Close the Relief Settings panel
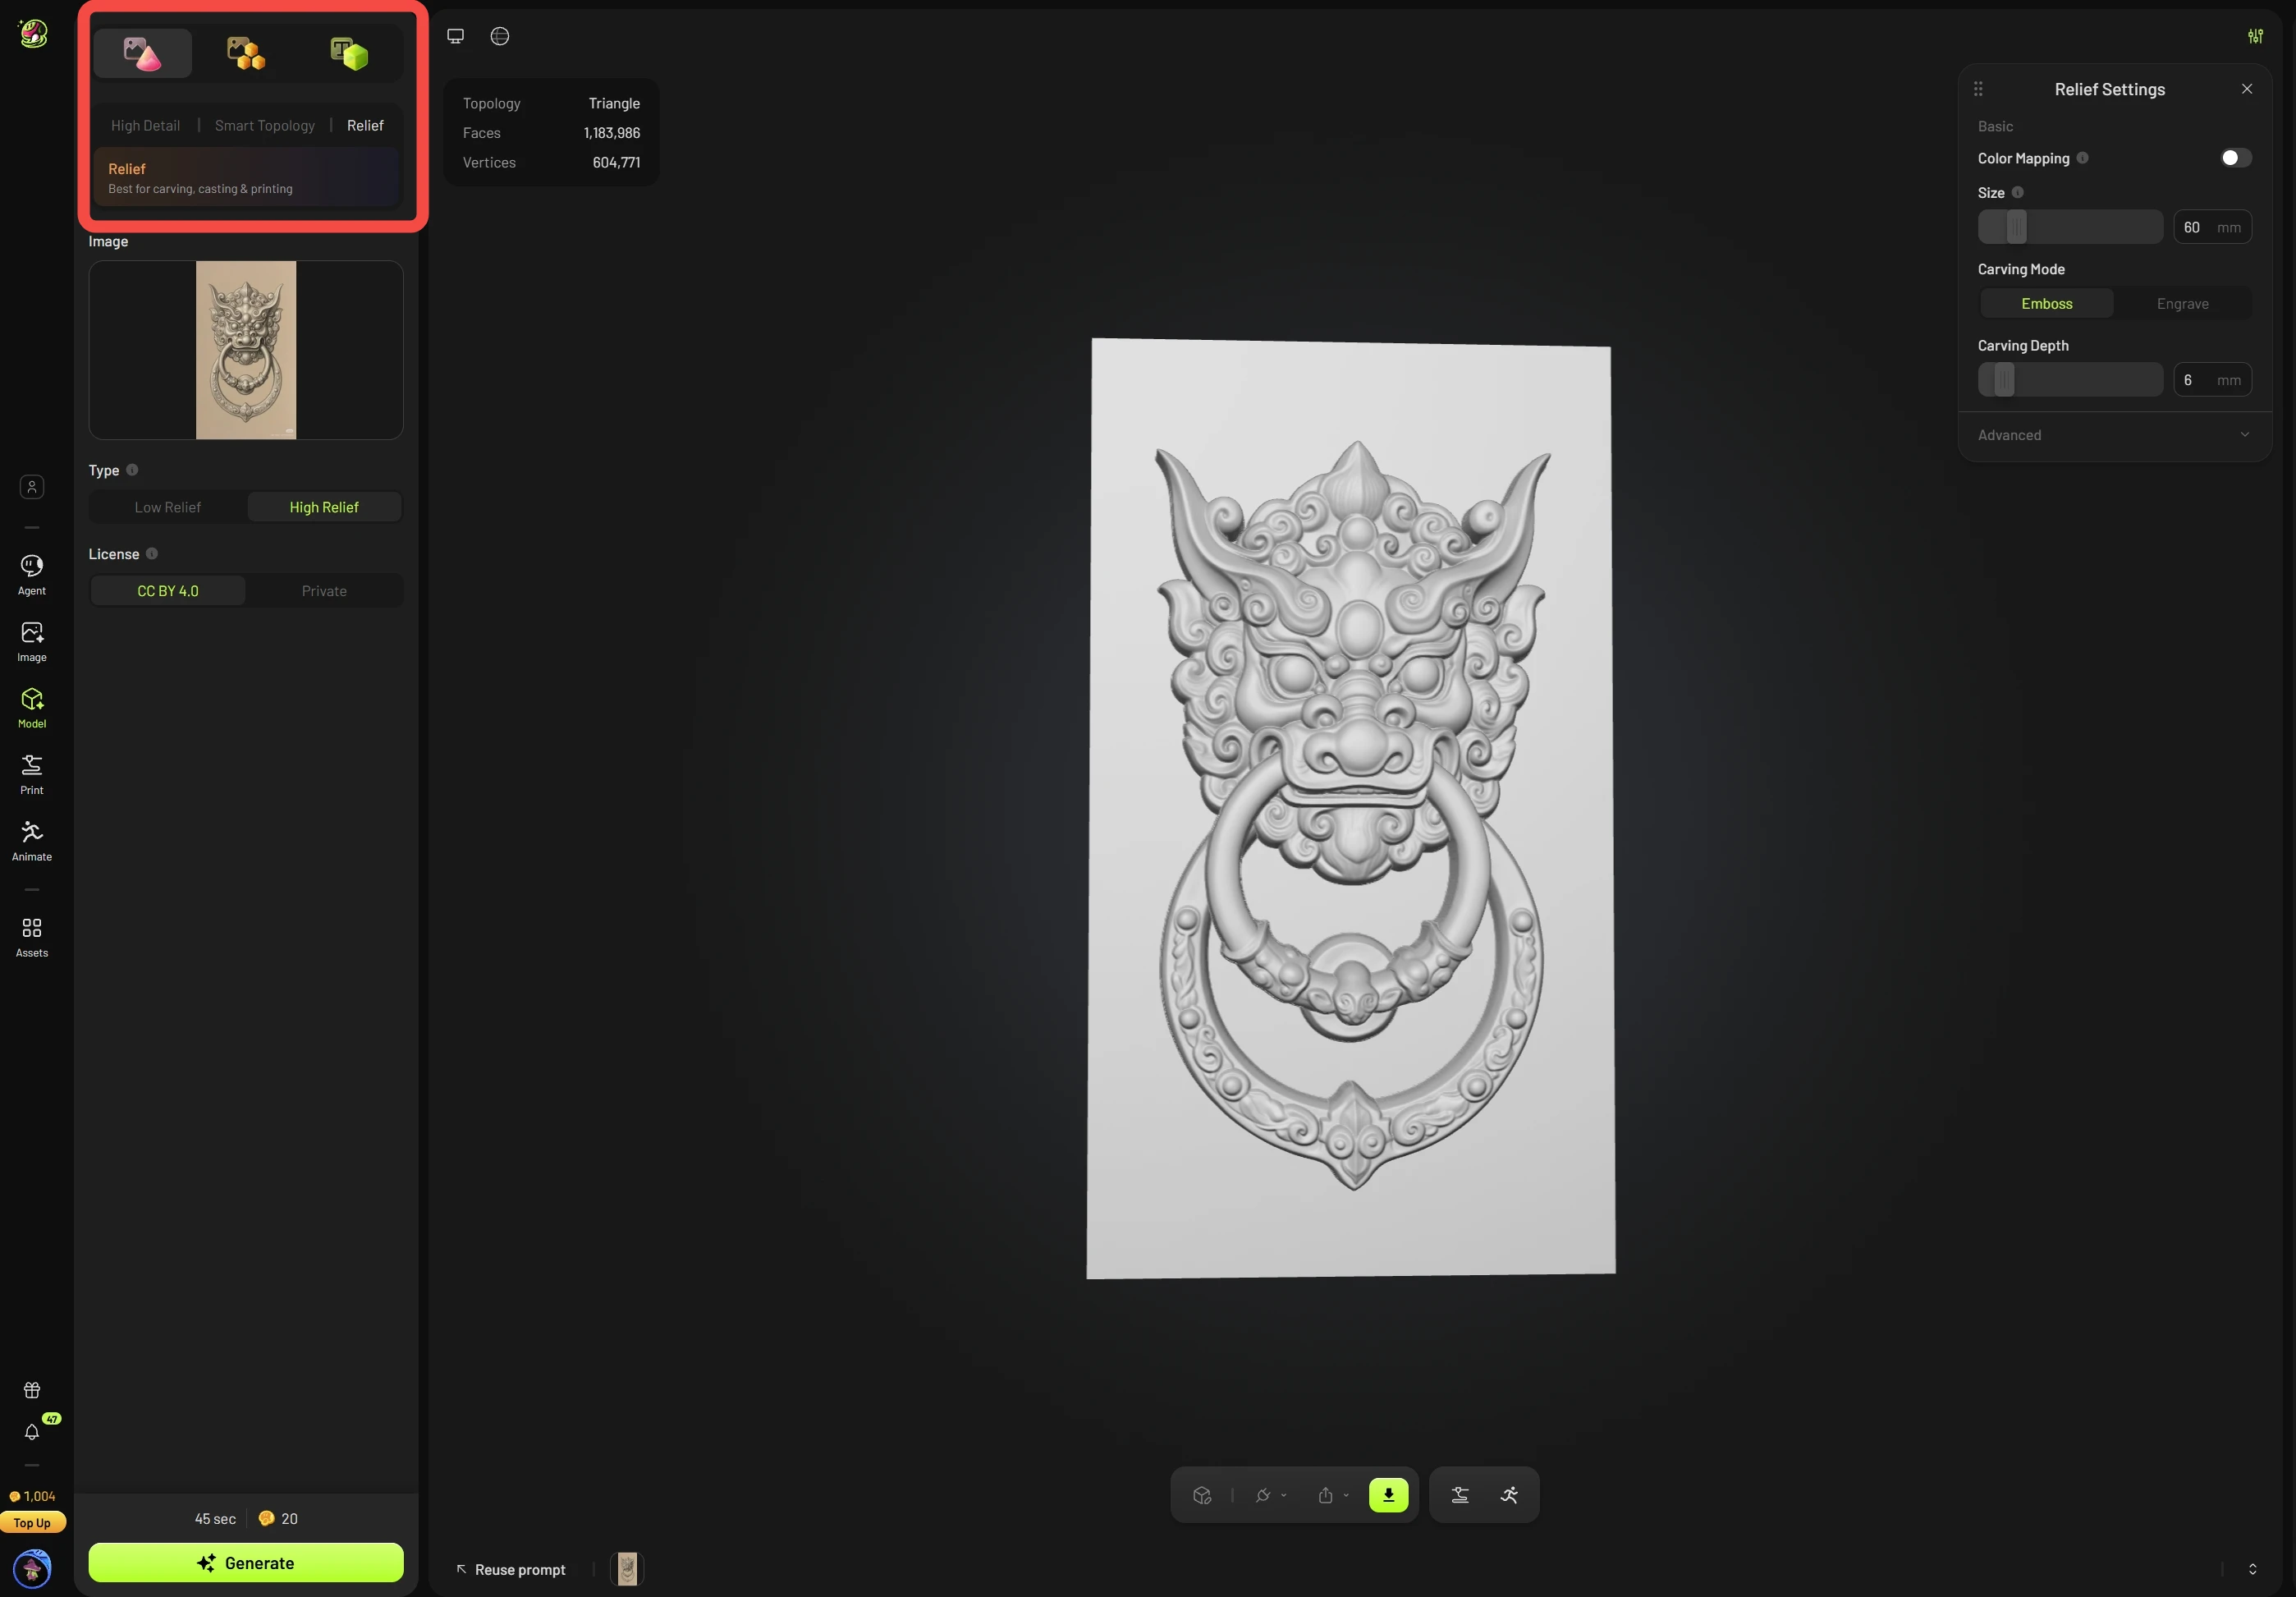Screen dimensions: 2296x1597 click(2247, 89)
